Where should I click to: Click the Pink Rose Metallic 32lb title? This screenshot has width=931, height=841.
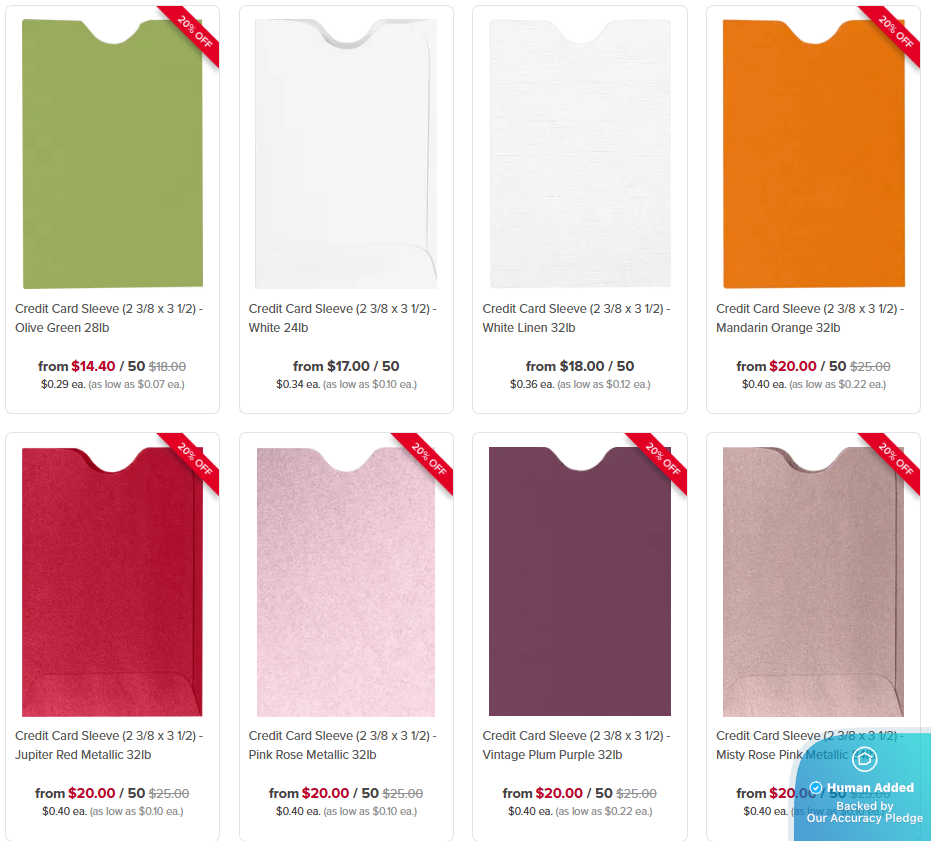343,745
